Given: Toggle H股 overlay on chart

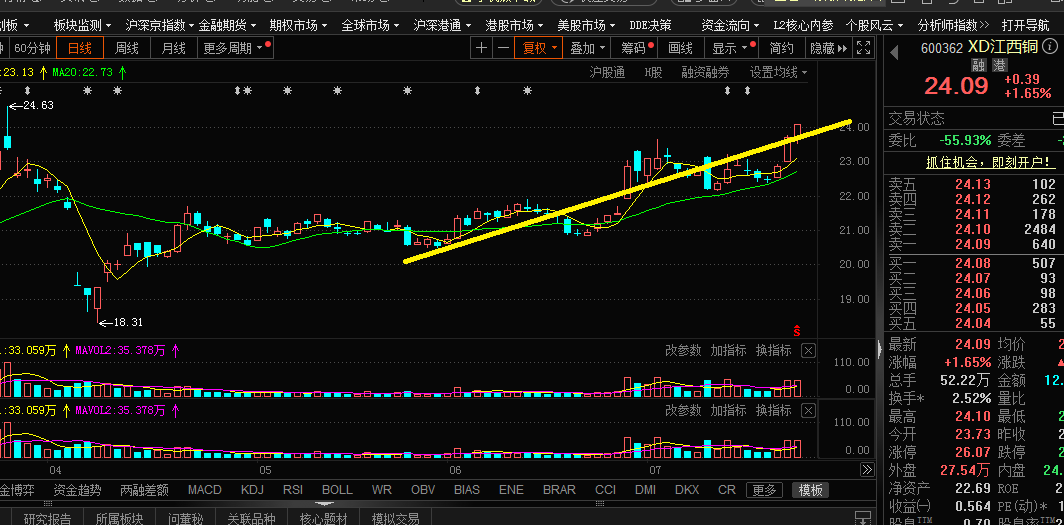Looking at the screenshot, I should click(x=653, y=73).
